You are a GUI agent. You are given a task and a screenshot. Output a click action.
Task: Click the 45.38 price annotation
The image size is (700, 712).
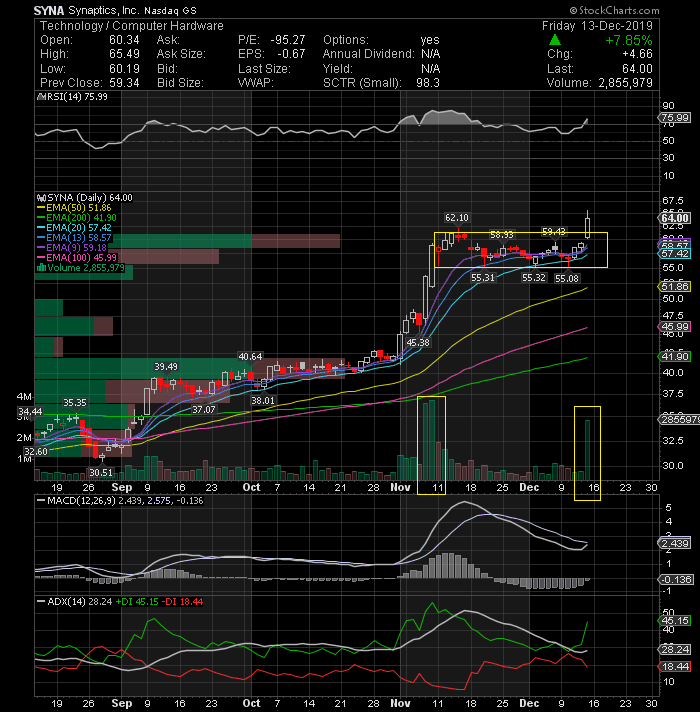tap(418, 343)
